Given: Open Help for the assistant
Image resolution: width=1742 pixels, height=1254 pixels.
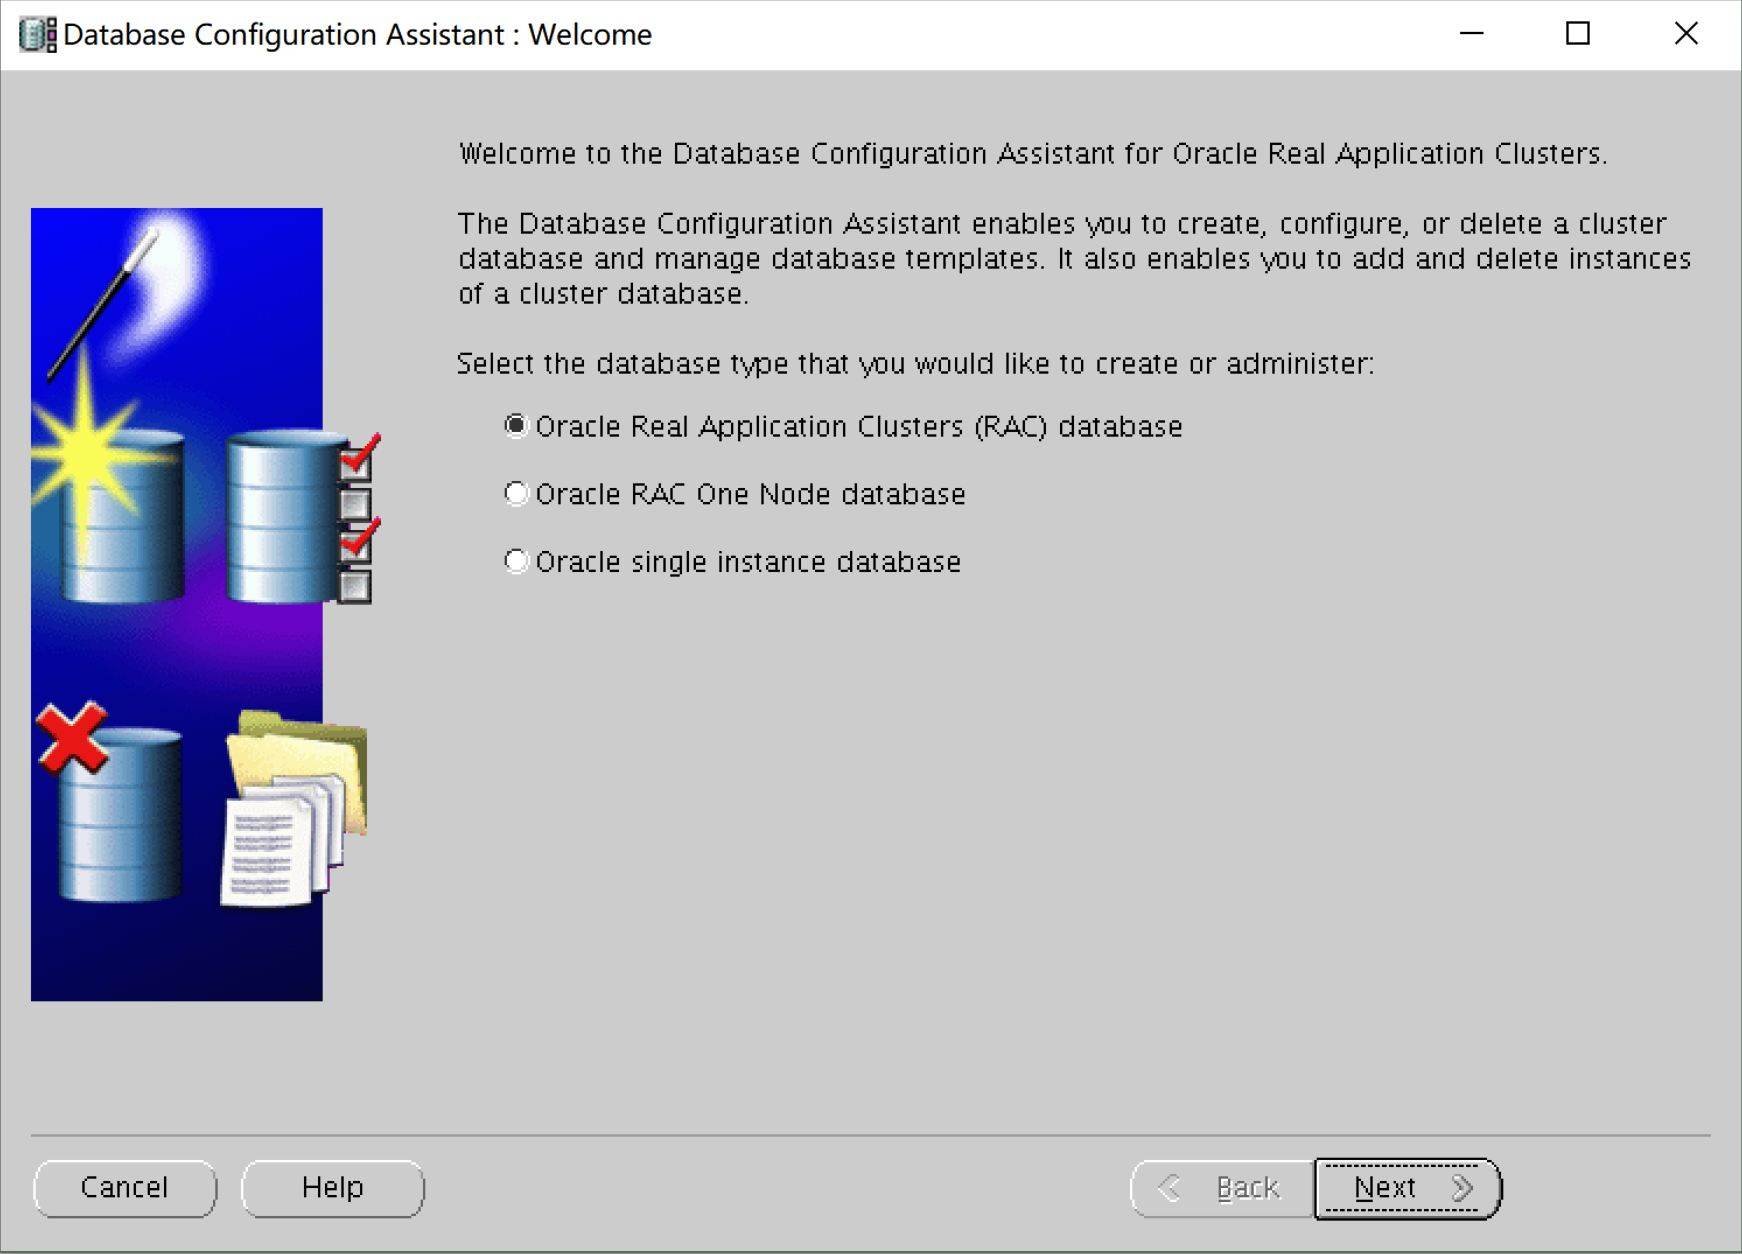Looking at the screenshot, I should pos(333,1188).
